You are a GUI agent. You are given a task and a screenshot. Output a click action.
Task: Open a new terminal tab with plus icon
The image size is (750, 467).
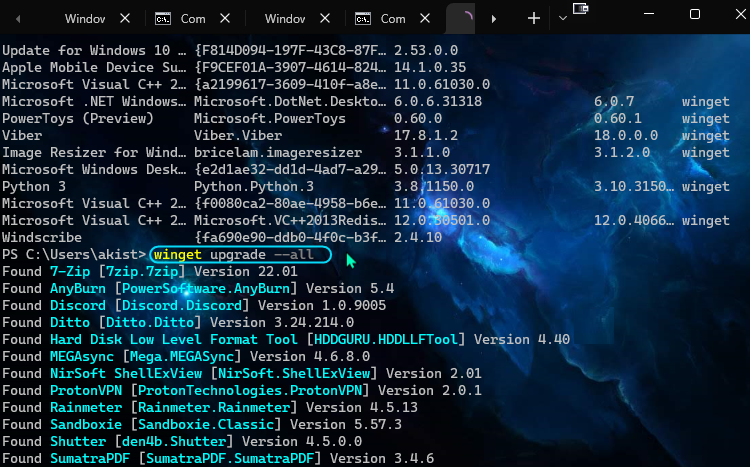(534, 19)
